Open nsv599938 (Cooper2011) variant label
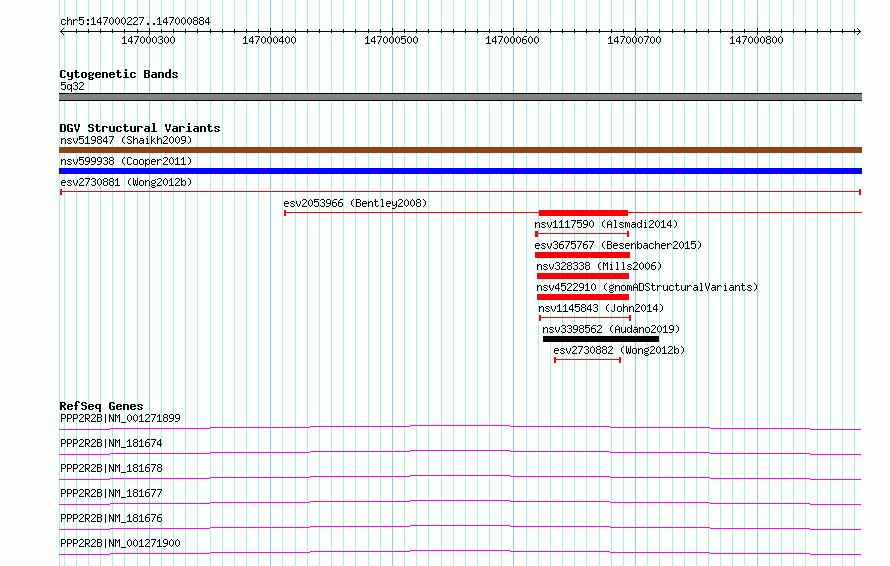 pos(126,161)
